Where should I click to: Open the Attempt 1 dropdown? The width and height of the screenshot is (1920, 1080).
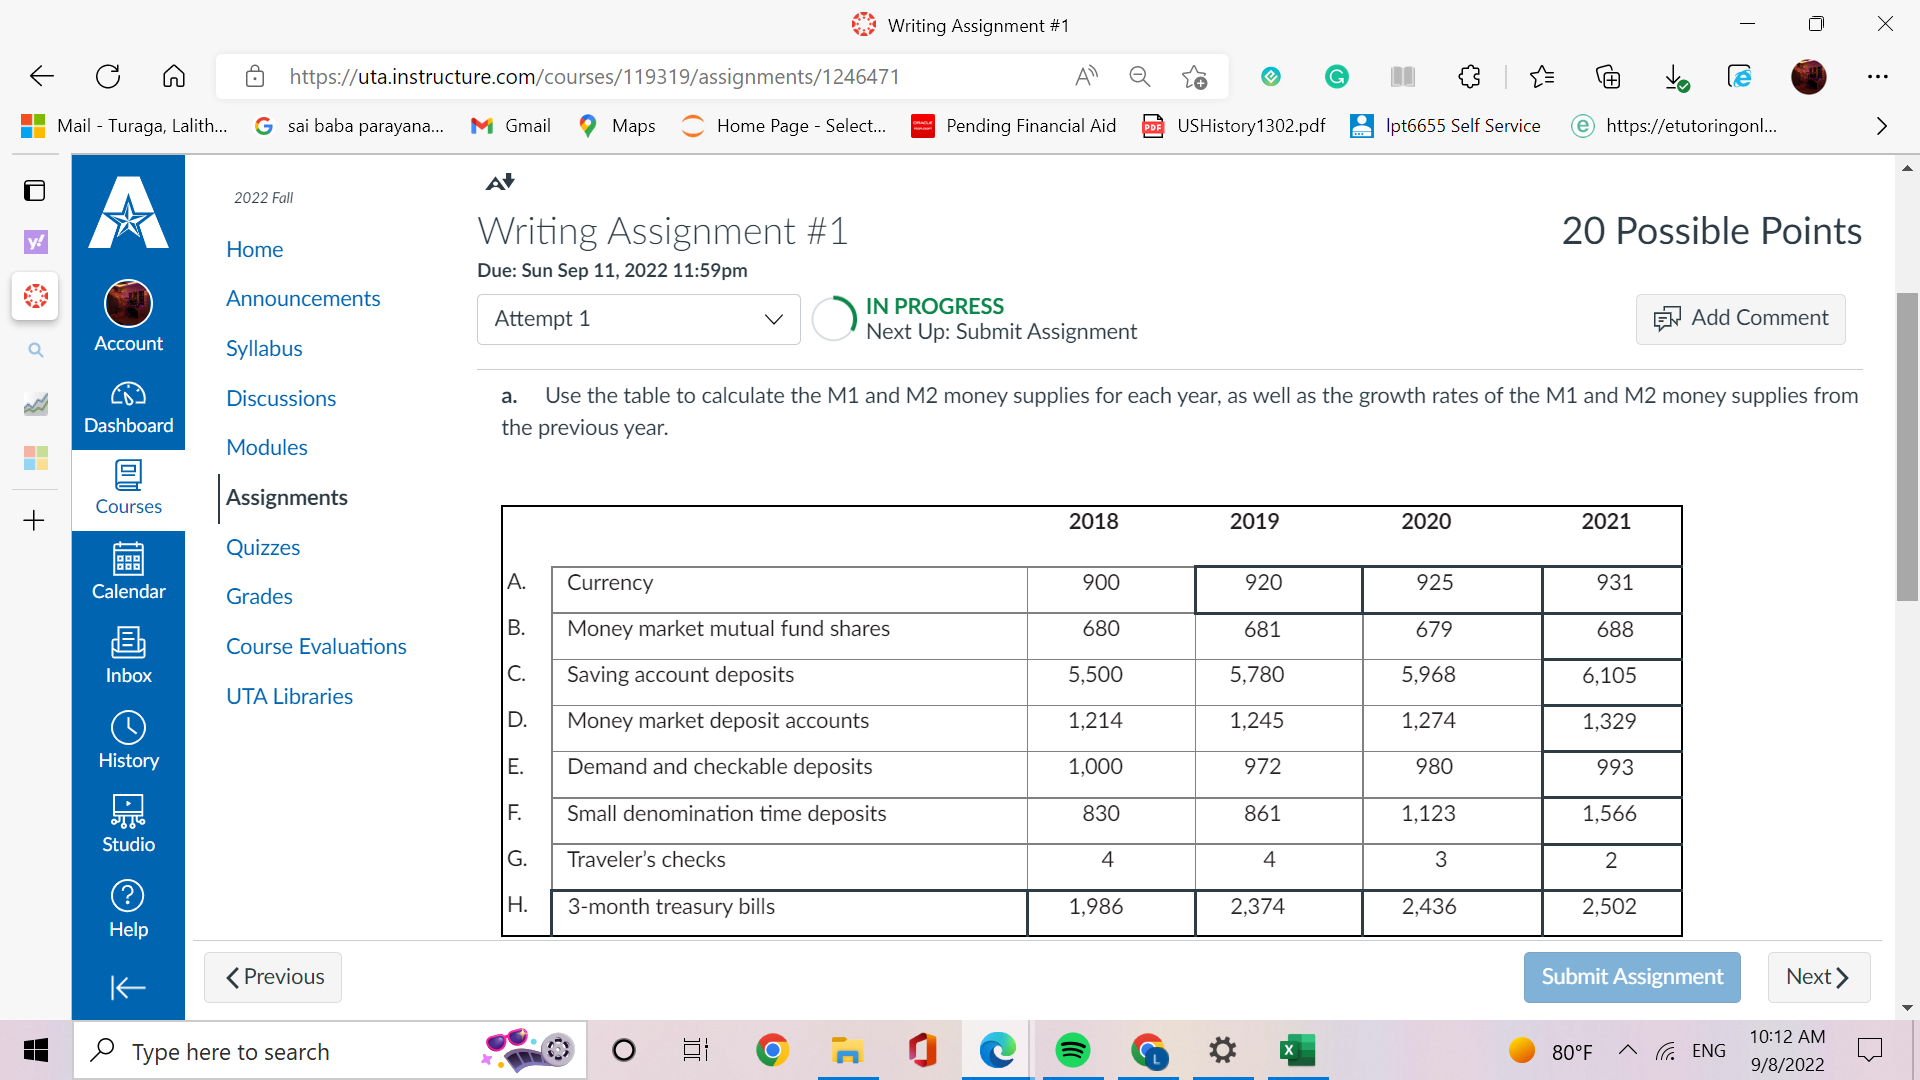coord(637,319)
